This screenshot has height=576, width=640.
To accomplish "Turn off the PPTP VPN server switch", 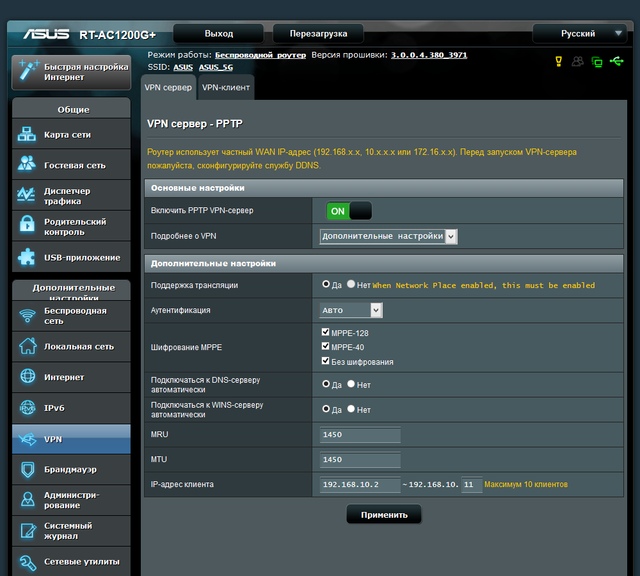I will click(x=349, y=211).
